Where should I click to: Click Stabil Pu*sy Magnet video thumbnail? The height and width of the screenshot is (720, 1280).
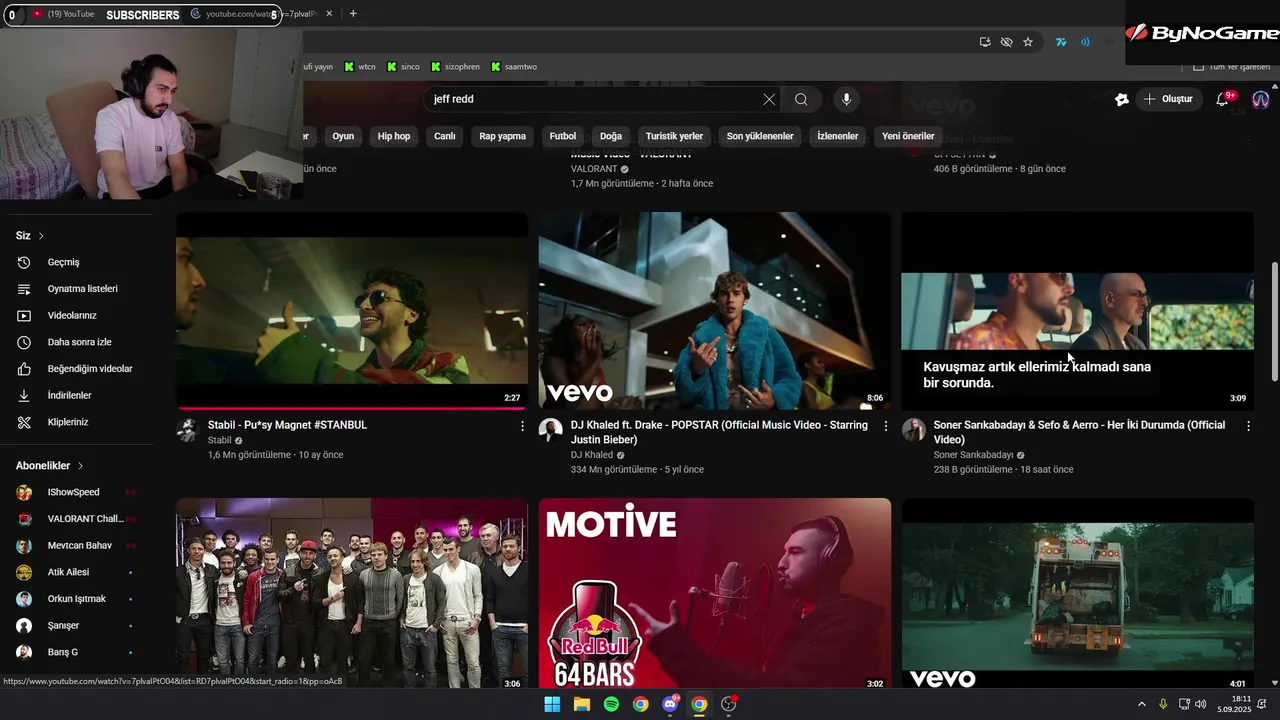coord(352,310)
